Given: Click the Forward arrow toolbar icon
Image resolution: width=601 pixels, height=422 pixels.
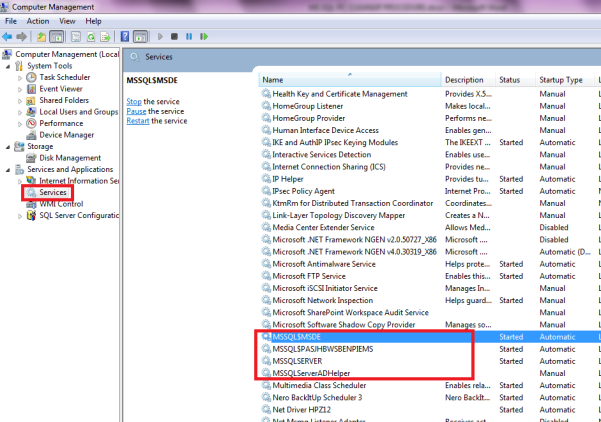Looking at the screenshot, I should tap(22, 37).
